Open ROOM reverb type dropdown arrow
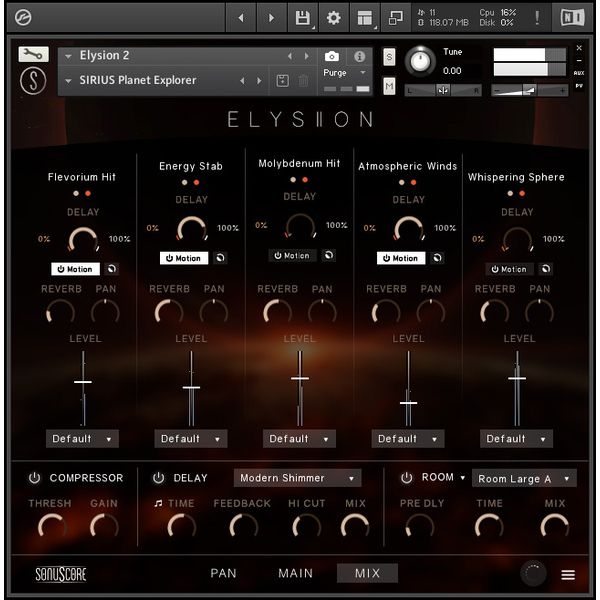This screenshot has width=600, height=600. click(x=463, y=478)
